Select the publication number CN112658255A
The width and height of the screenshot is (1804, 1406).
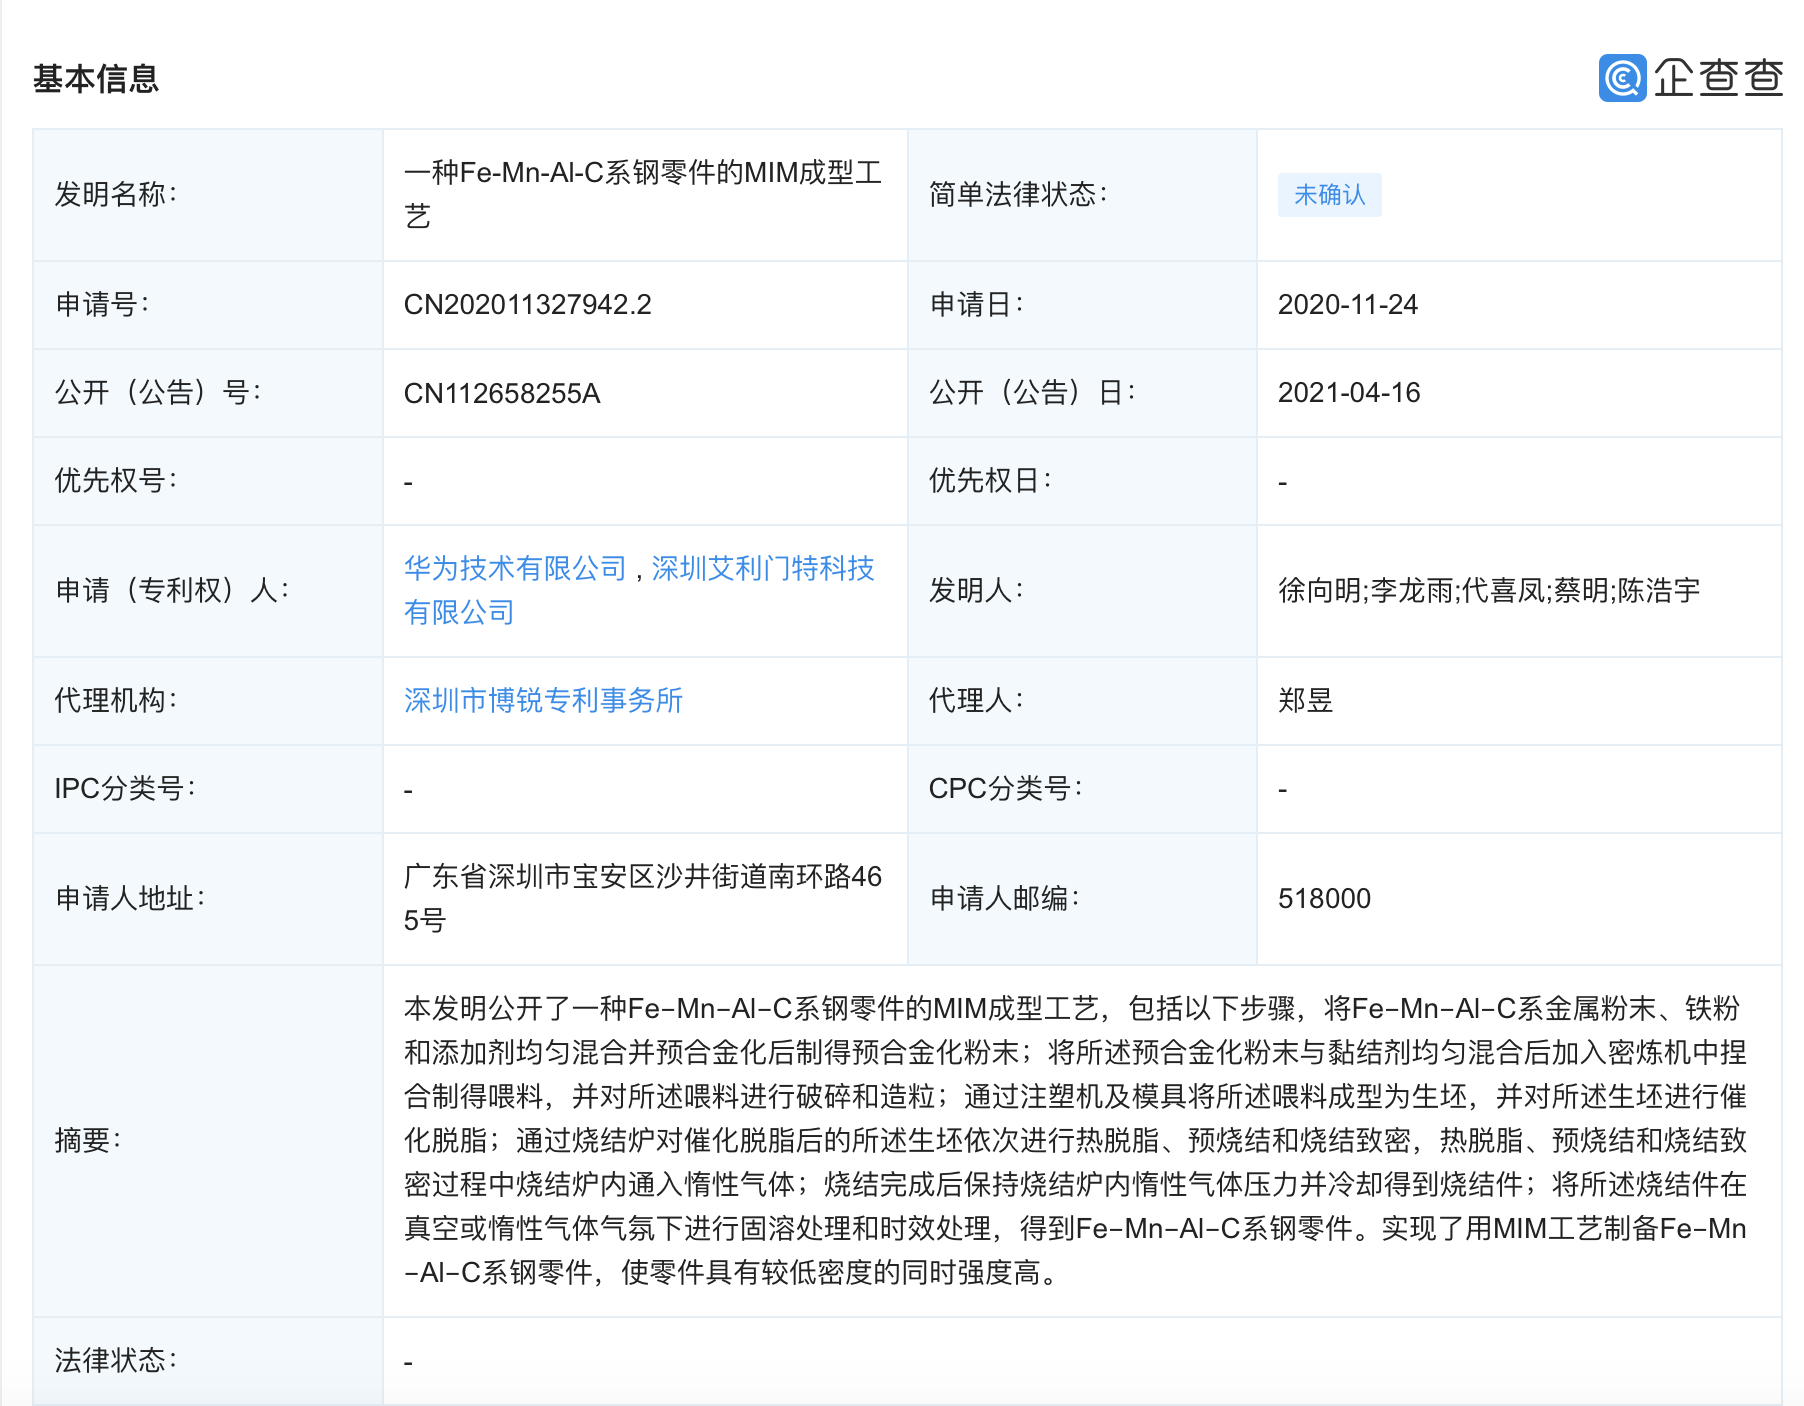point(502,393)
